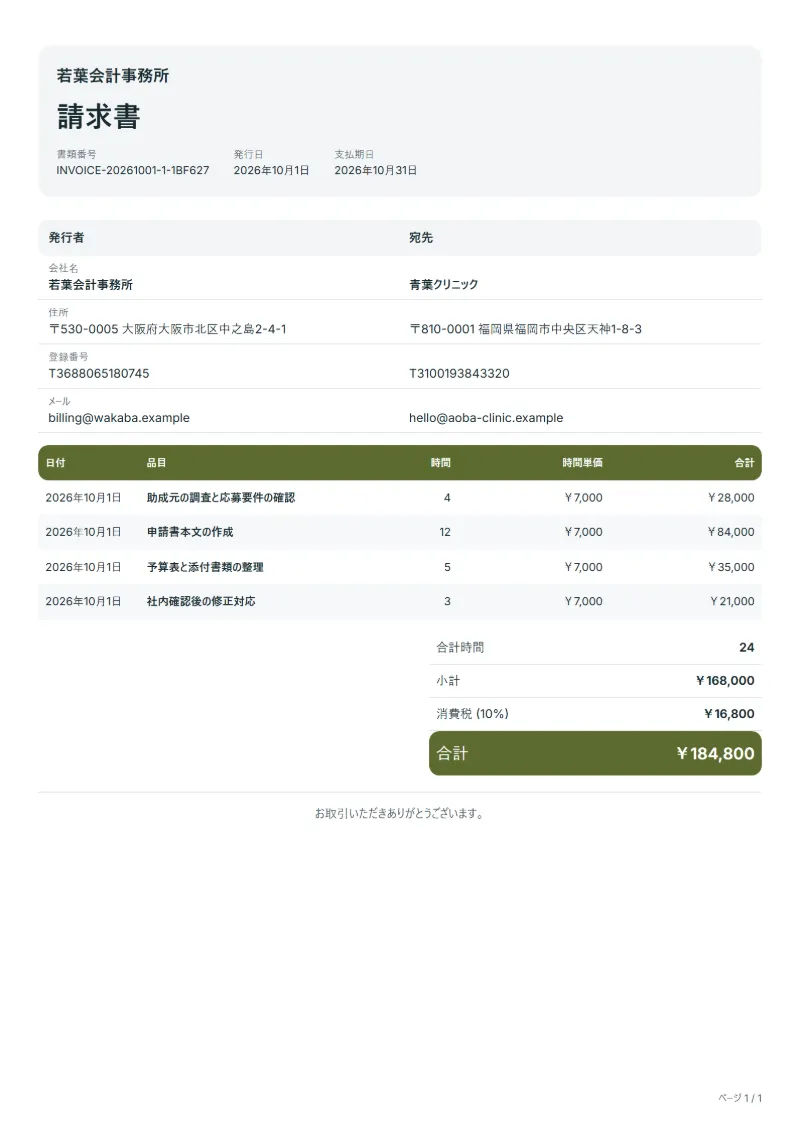This screenshot has height=1131, width=800.
Task: Click hours value 3 for 社内確認後の修正対応
Action: pos(447,602)
